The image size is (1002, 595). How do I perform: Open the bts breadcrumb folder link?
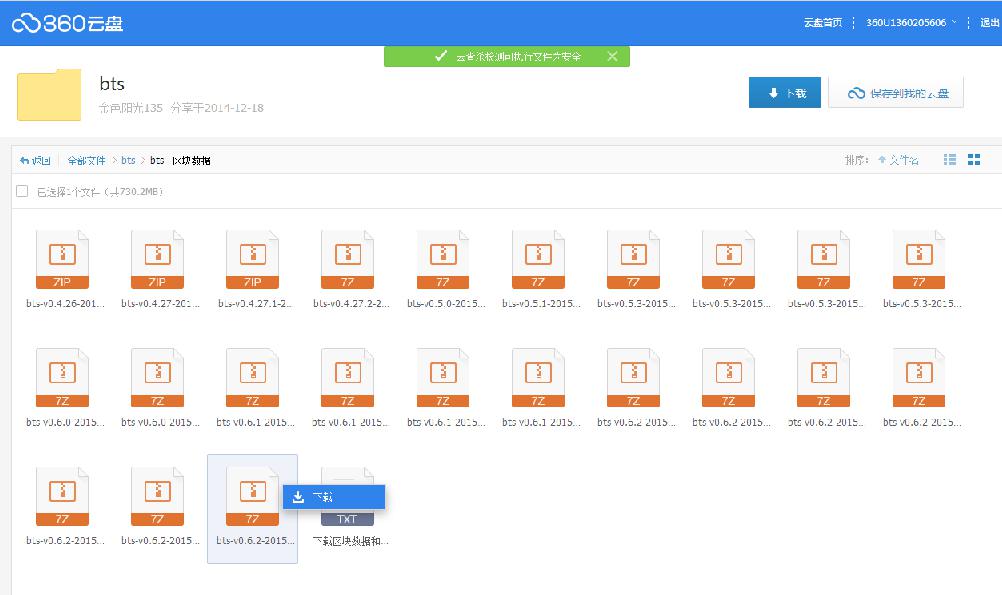[128, 160]
